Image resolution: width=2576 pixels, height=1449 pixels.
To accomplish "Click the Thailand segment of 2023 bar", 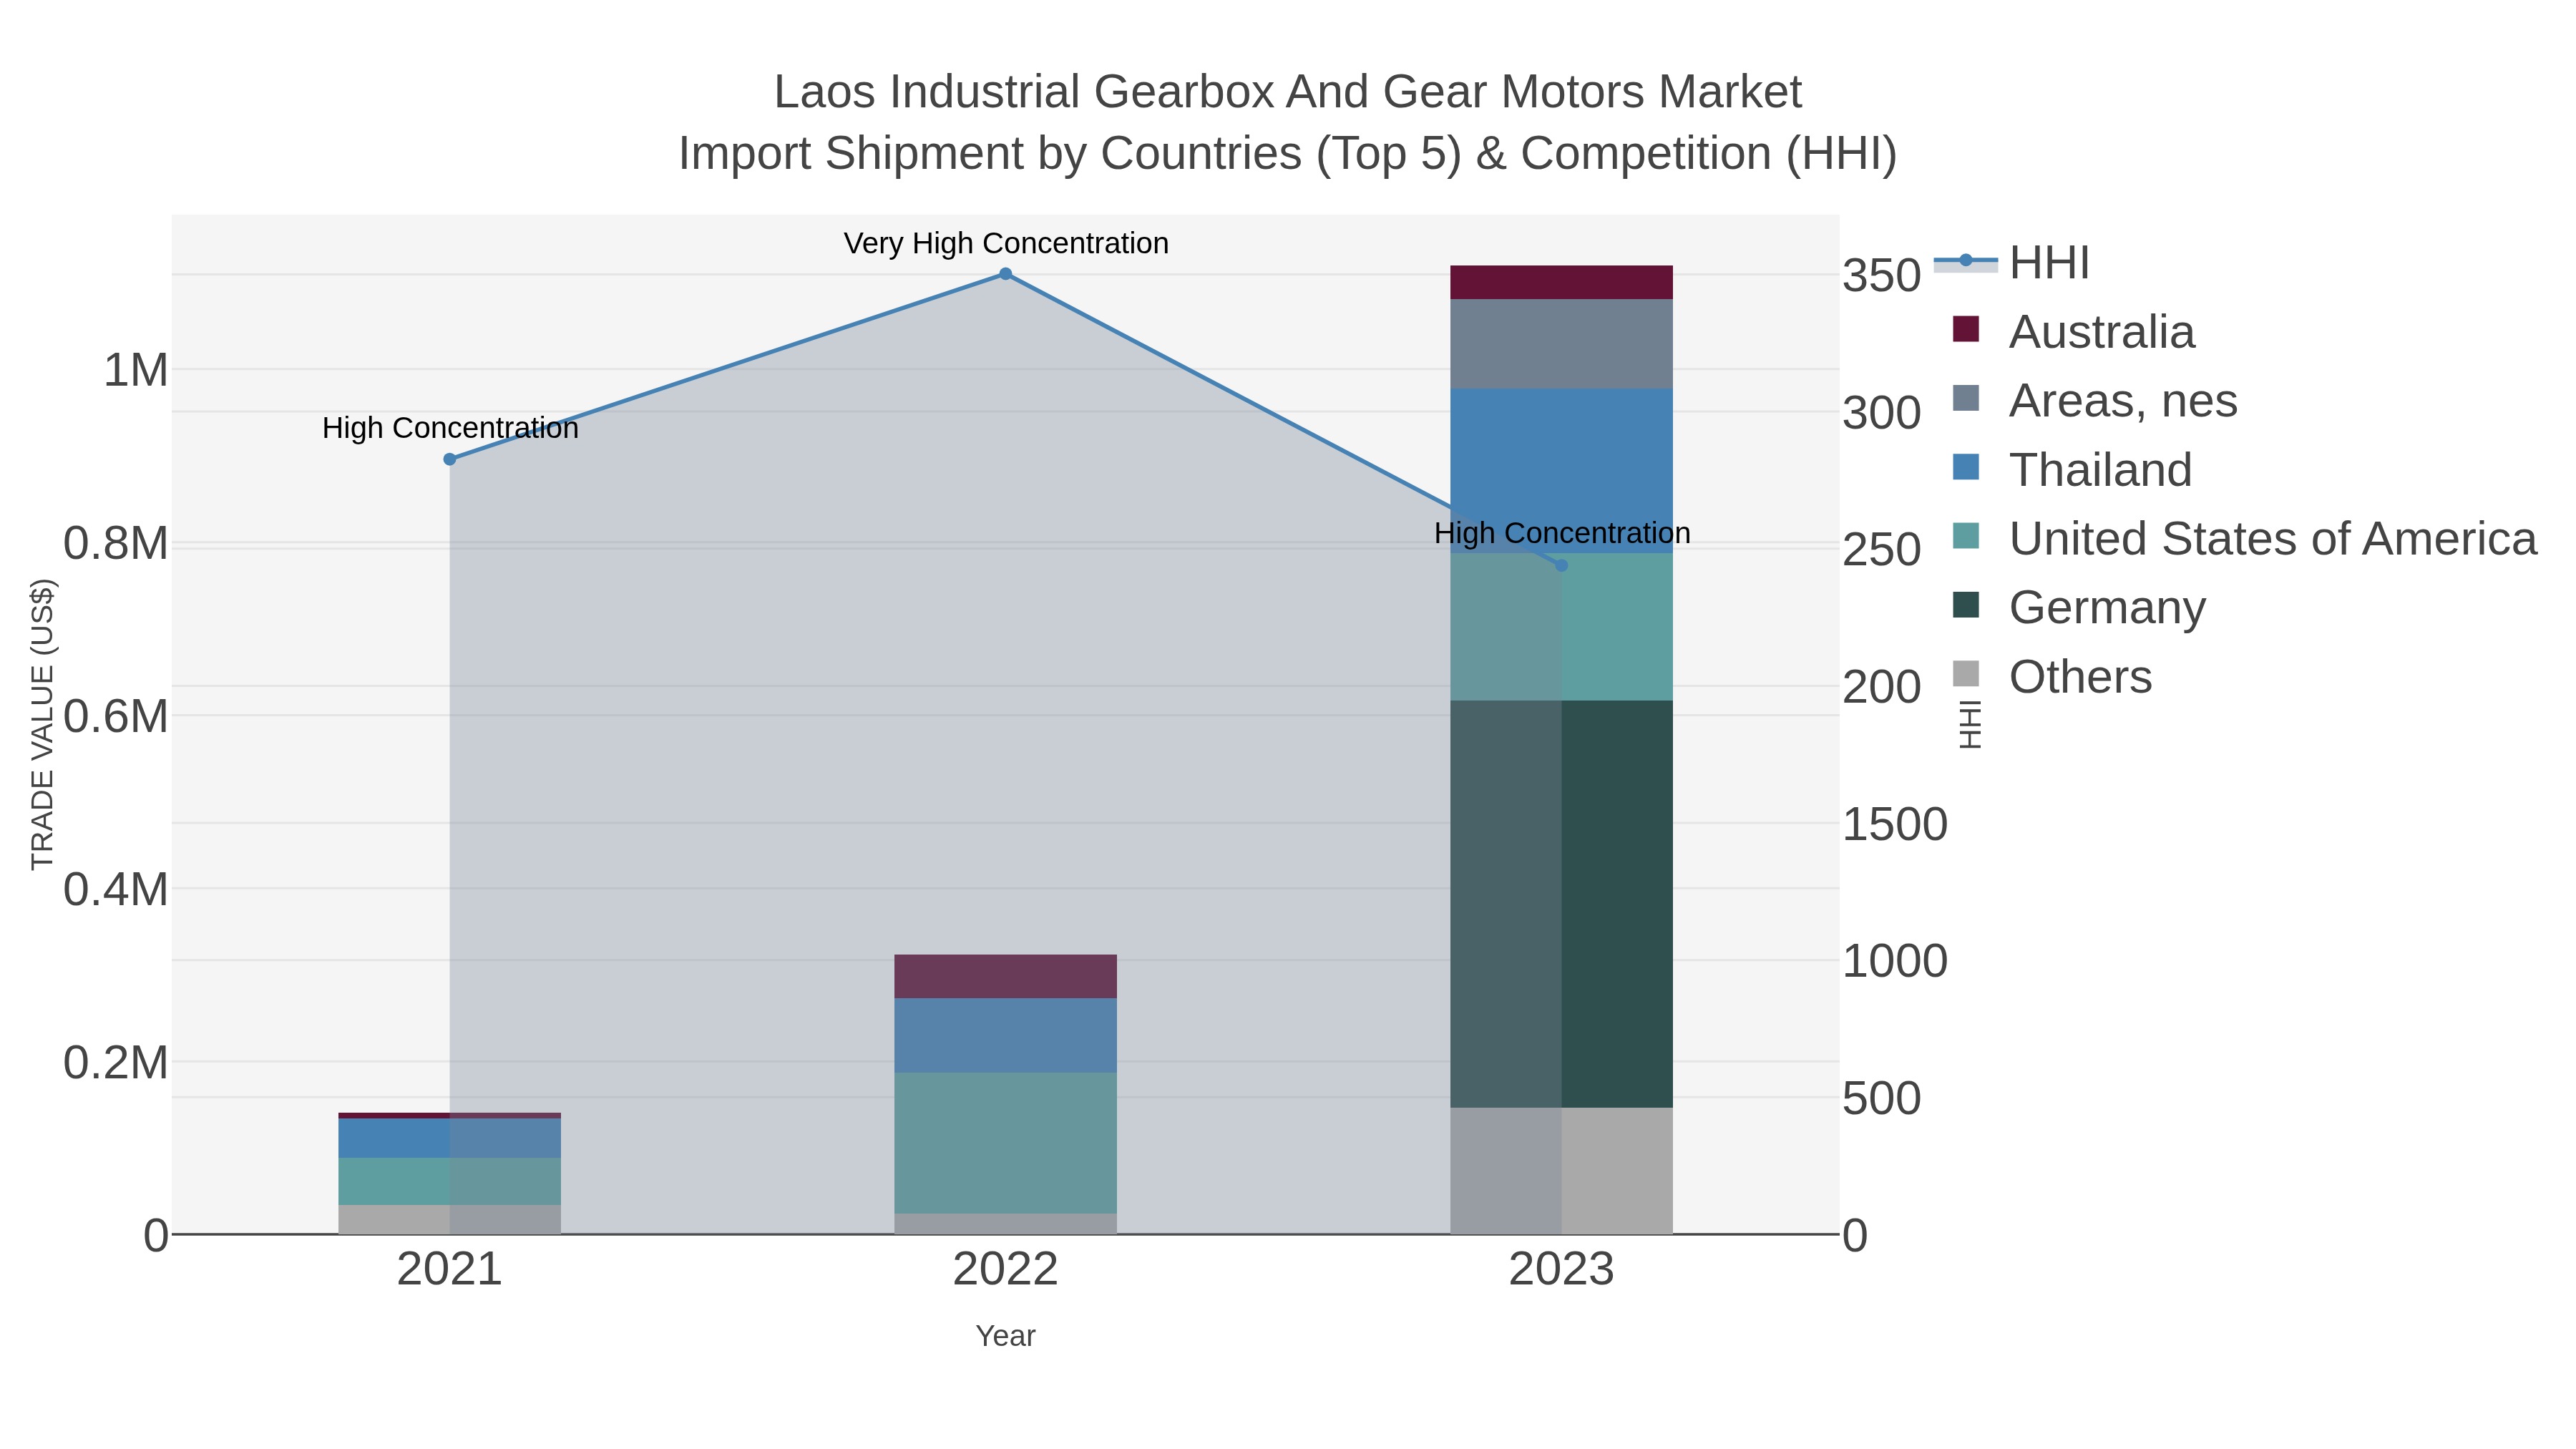I will [1562, 471].
